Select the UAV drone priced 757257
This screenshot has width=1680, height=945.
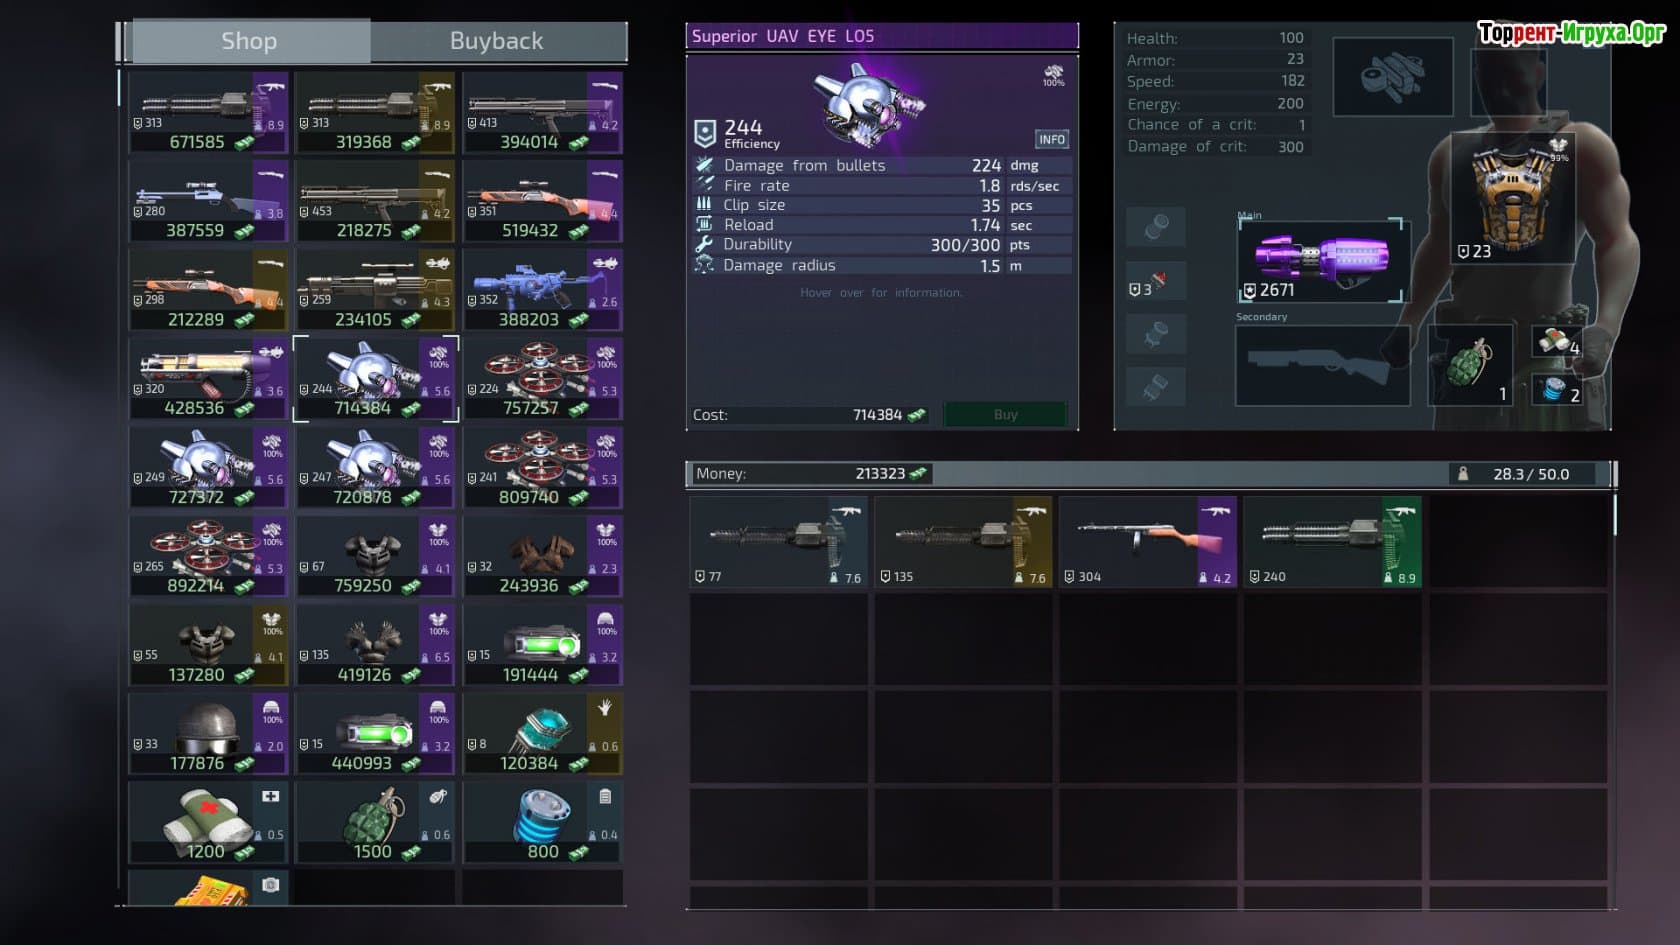click(x=542, y=379)
